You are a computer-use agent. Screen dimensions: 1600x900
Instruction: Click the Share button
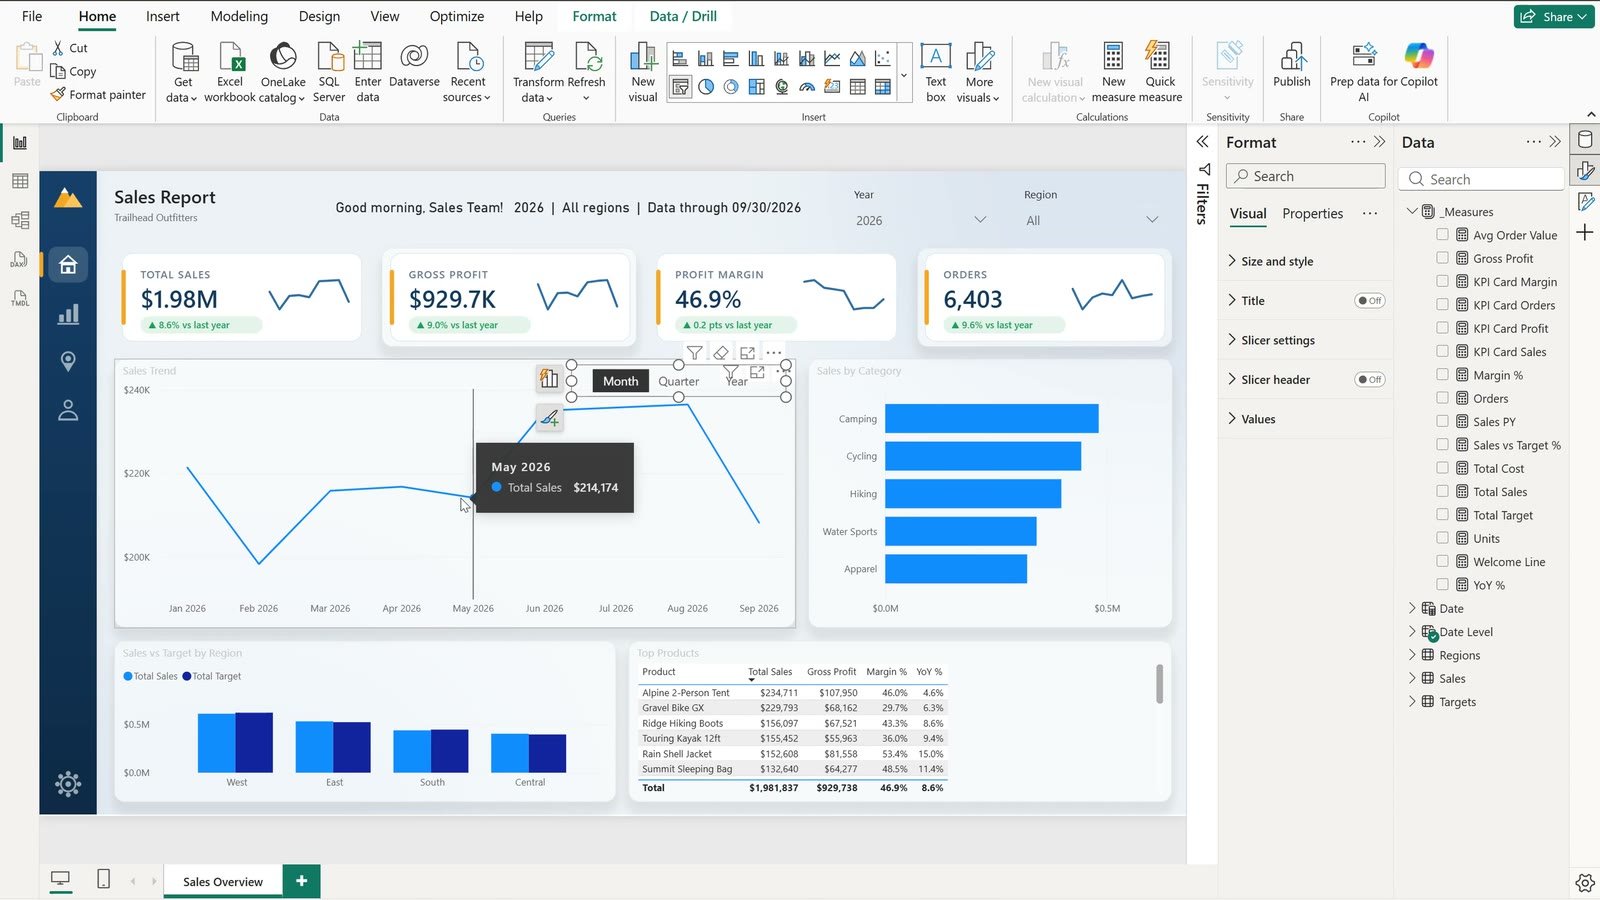tap(1554, 16)
